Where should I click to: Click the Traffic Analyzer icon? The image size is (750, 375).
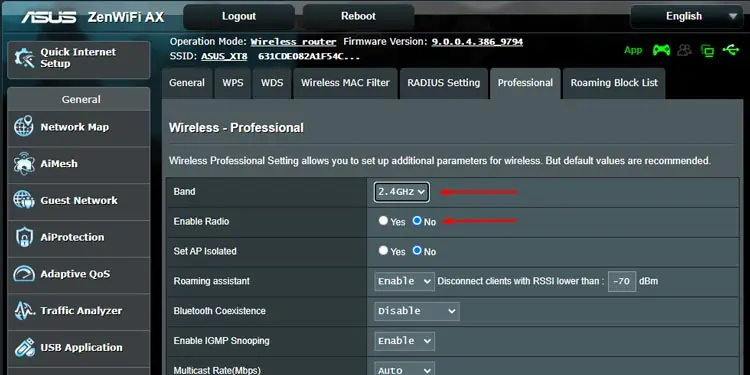pyautogui.click(x=24, y=311)
